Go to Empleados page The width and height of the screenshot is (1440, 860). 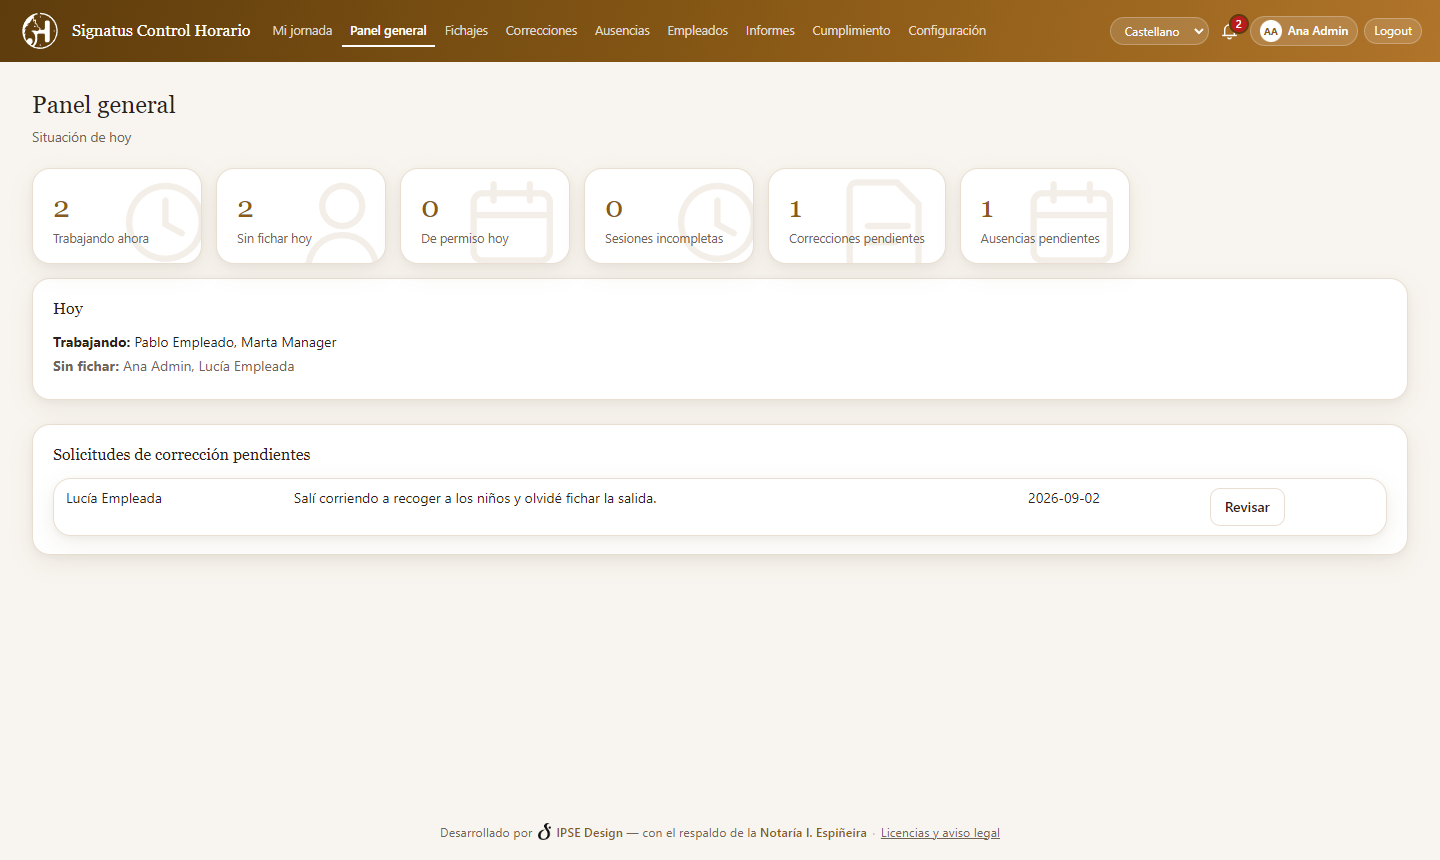coord(698,31)
